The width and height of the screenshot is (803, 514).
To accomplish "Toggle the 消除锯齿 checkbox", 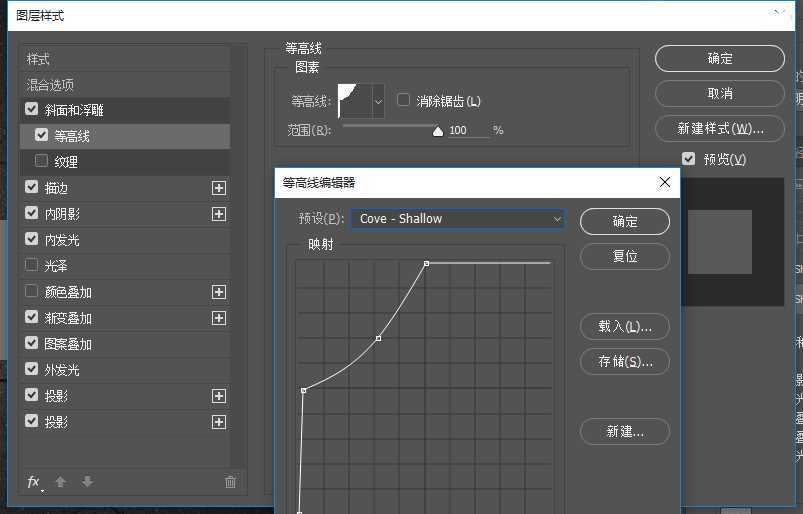I will [404, 100].
